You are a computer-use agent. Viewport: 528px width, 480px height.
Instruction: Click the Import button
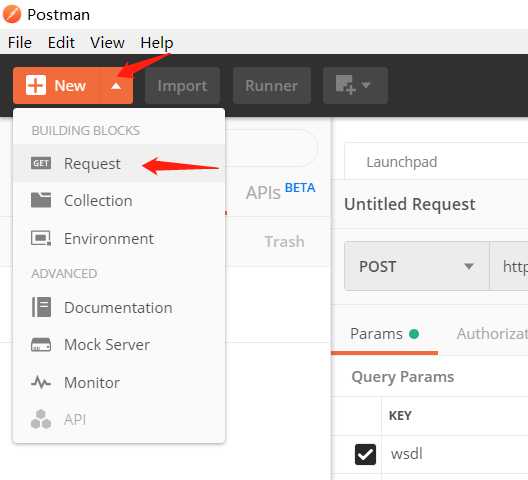182,86
